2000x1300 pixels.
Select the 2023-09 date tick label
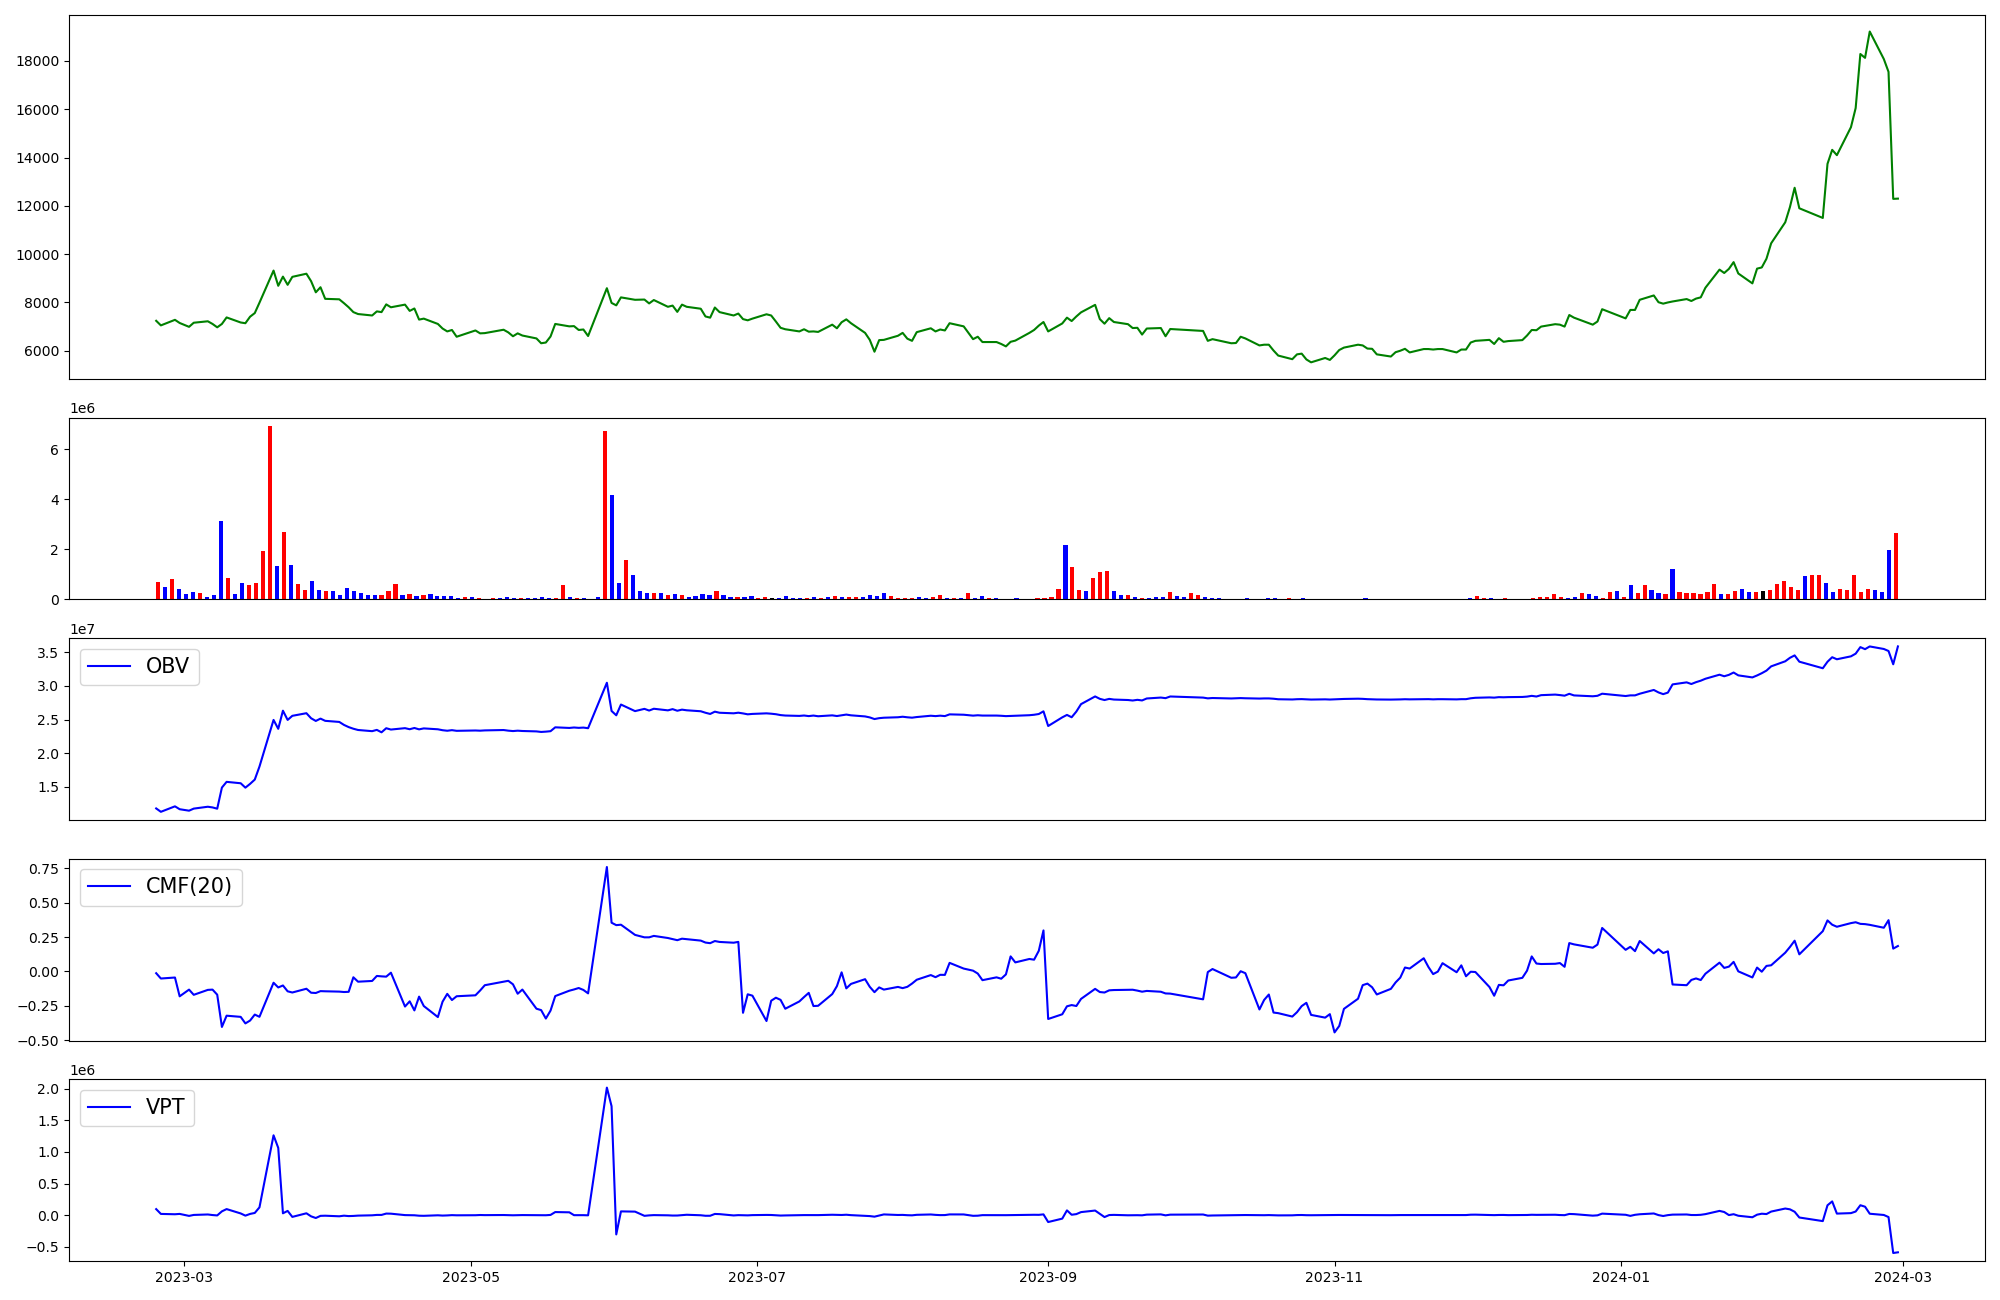(1048, 1277)
